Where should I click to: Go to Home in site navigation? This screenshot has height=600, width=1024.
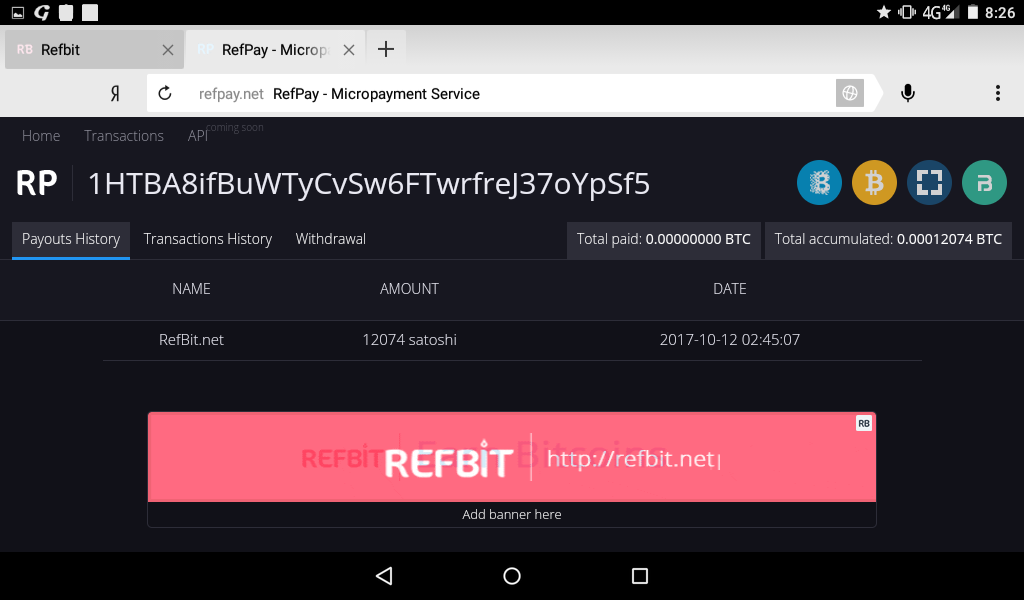(x=41, y=136)
